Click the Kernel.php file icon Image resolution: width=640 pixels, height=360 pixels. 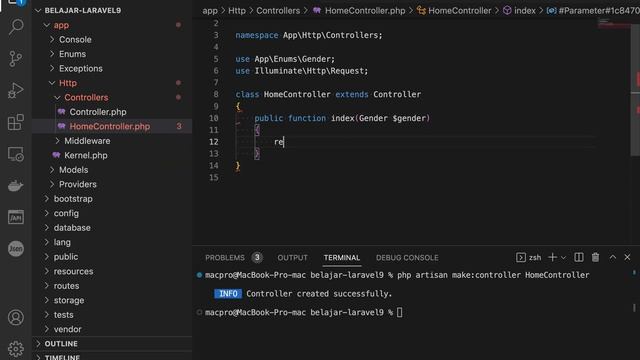coord(56,155)
